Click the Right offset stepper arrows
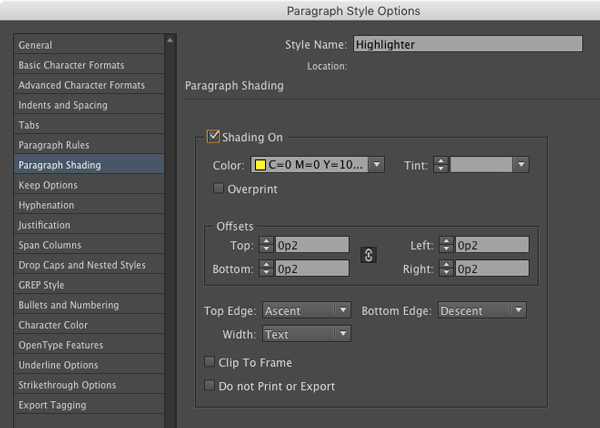 pyautogui.click(x=446, y=269)
